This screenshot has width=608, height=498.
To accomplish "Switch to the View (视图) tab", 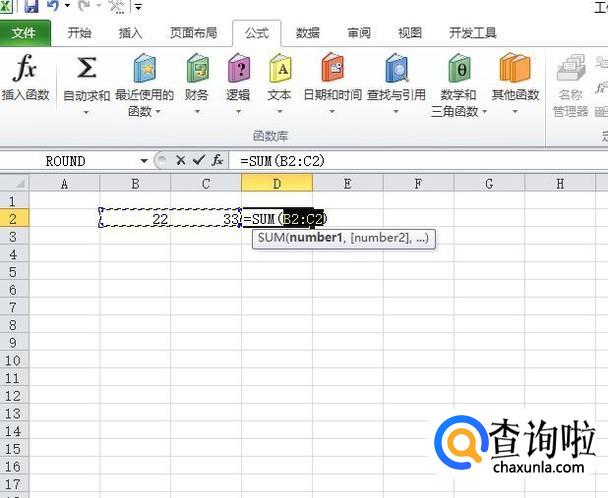I will coord(410,33).
